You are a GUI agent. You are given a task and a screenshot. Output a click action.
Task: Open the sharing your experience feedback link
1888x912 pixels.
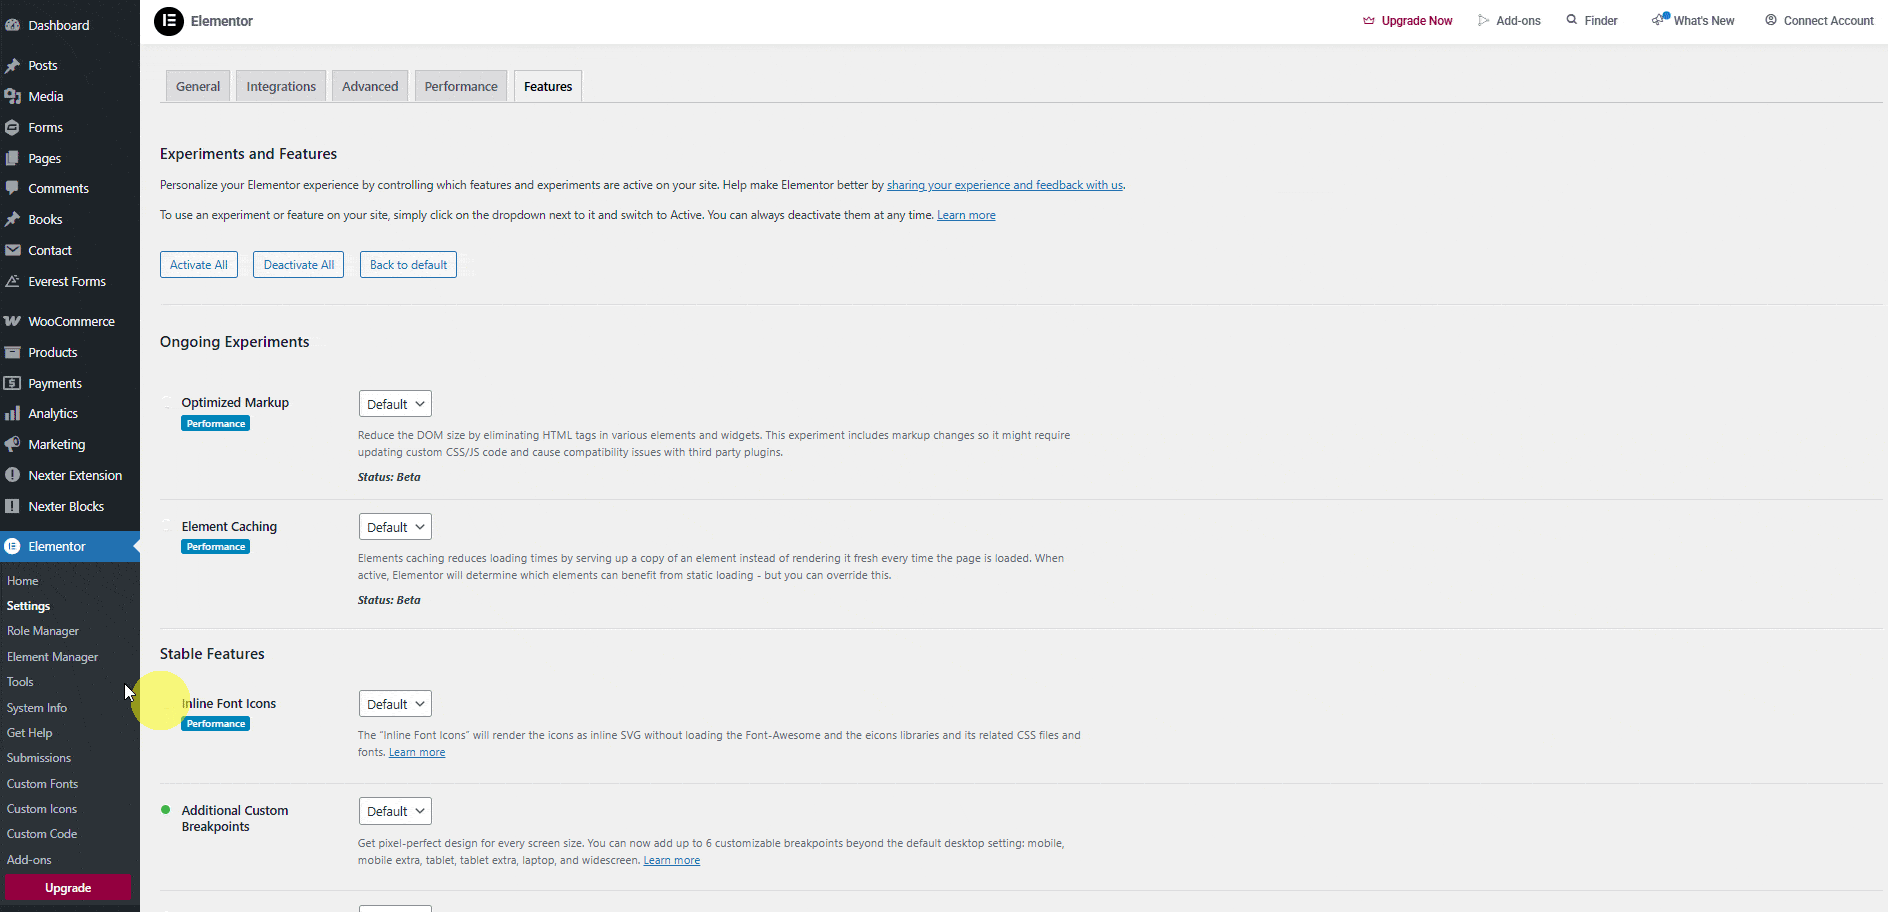(x=1004, y=185)
